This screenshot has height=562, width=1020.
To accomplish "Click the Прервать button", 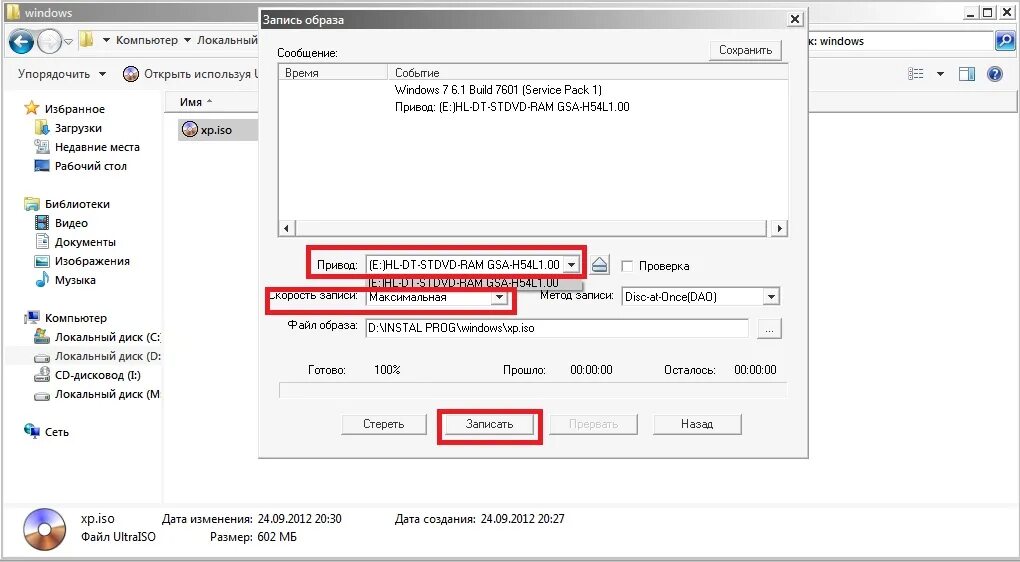I will click(593, 424).
